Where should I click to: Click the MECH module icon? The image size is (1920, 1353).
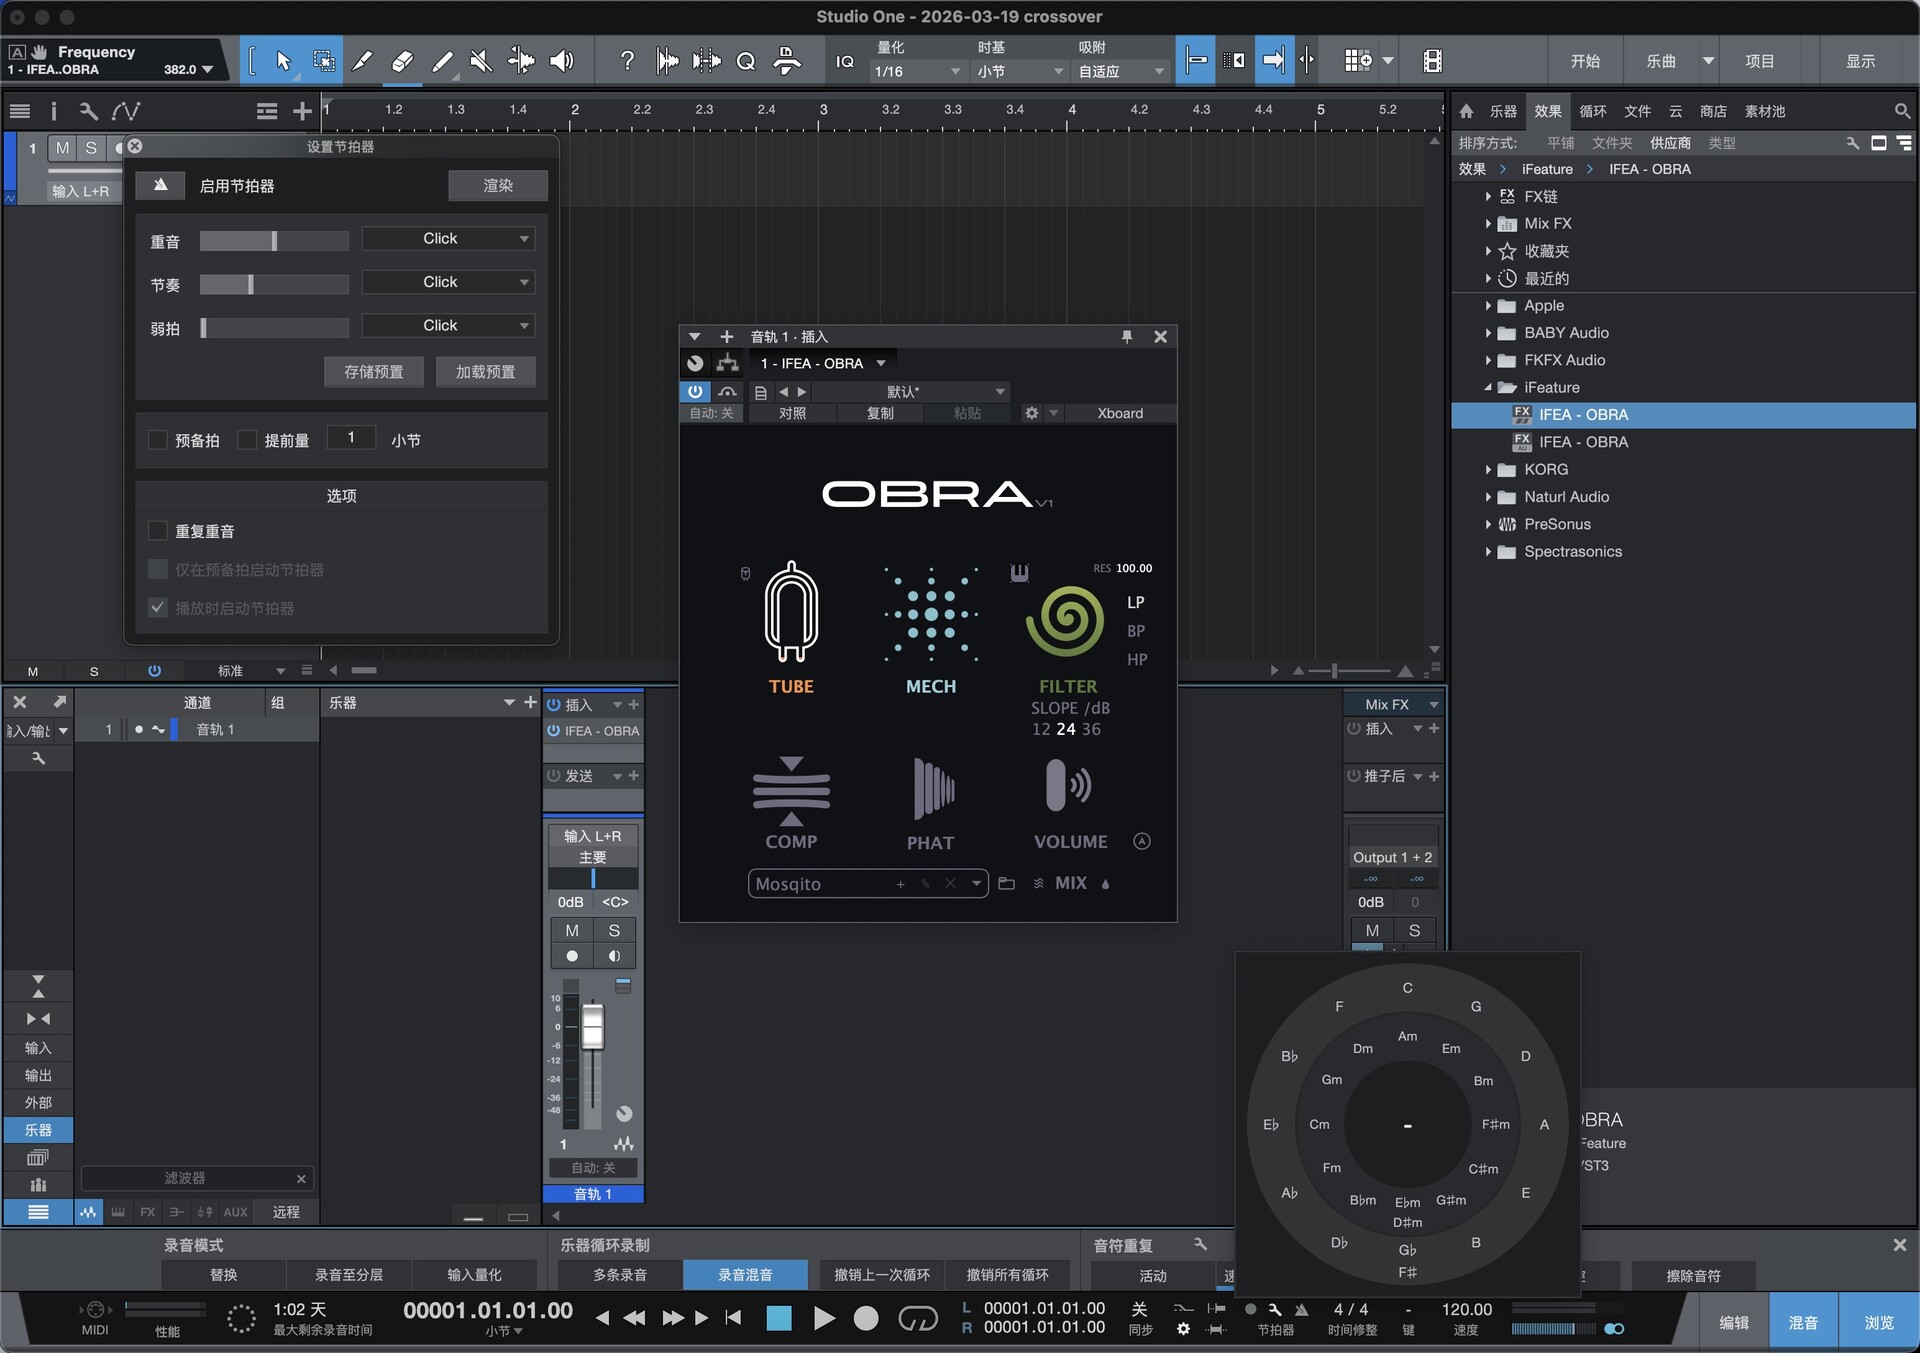[x=931, y=614]
